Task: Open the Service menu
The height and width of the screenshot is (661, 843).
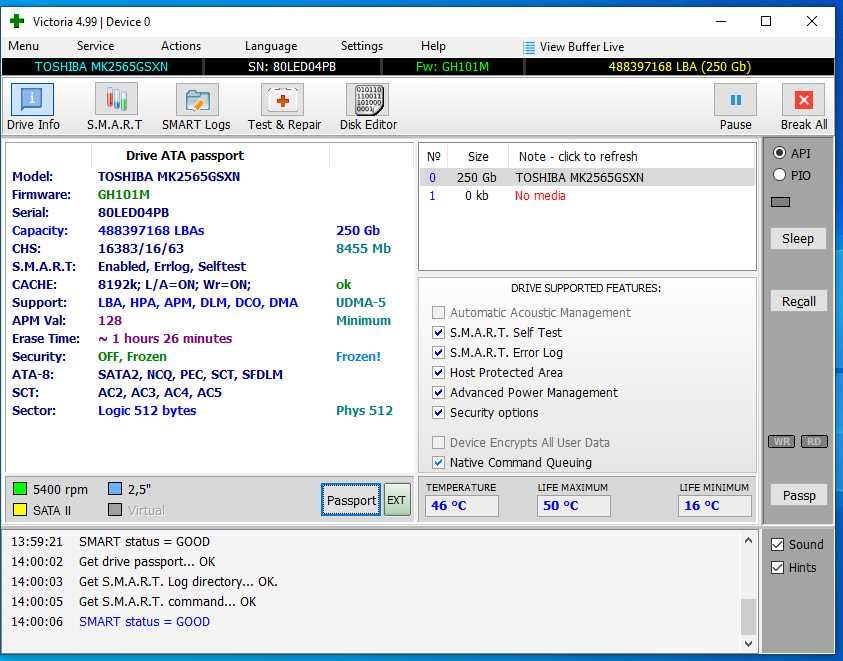Action: tap(95, 46)
